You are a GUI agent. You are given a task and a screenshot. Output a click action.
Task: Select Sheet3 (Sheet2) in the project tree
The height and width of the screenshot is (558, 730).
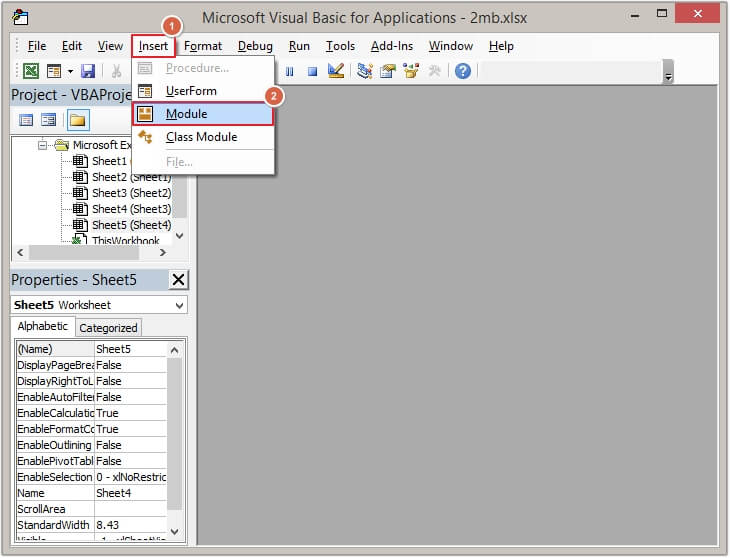coord(130,193)
